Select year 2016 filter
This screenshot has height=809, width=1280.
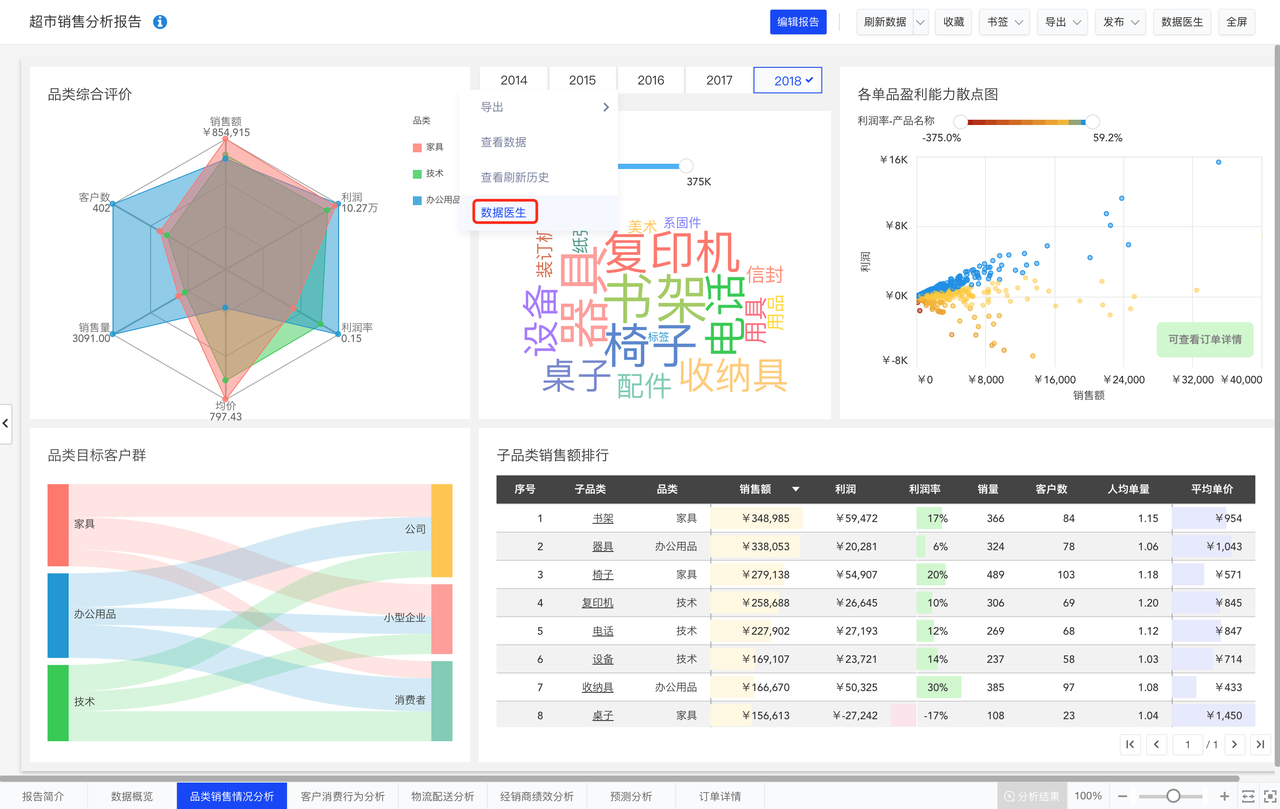pos(651,80)
